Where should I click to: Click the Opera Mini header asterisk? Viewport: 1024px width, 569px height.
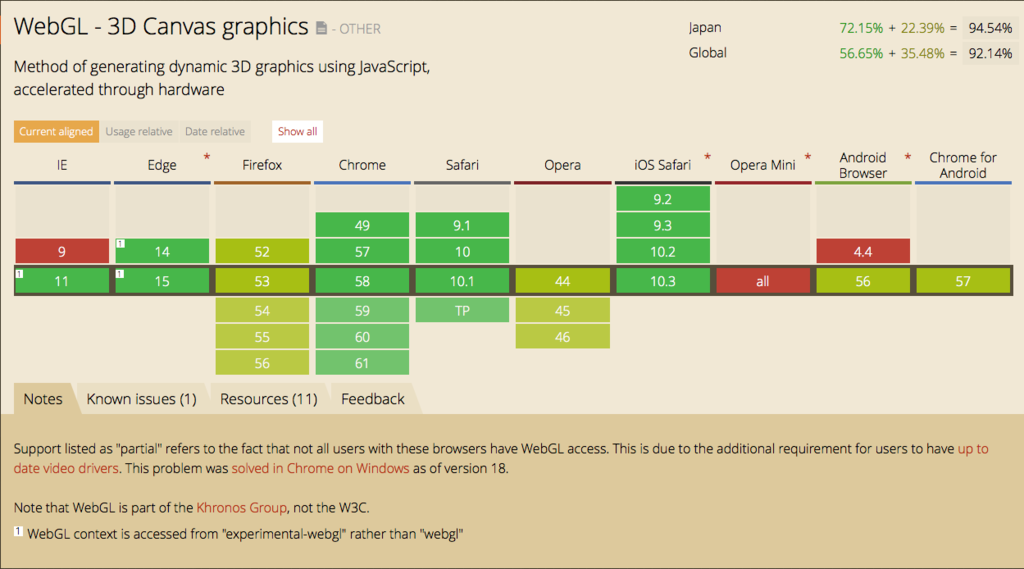tap(808, 157)
